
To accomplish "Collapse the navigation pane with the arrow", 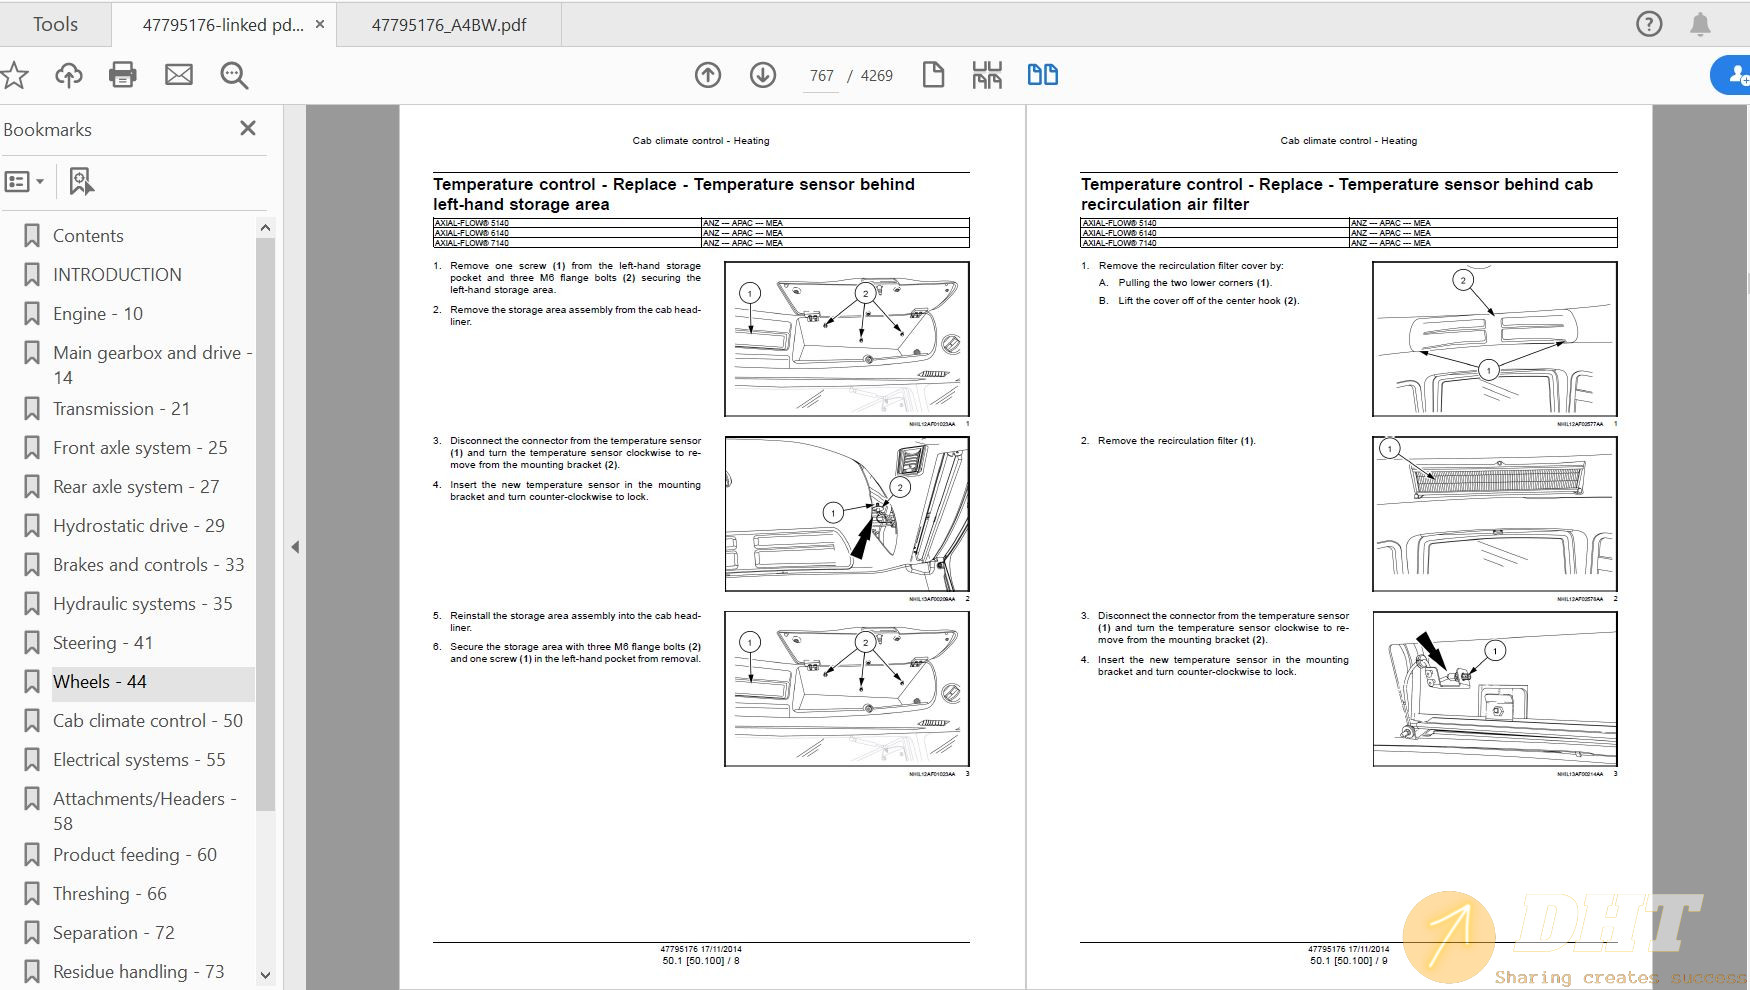I will click(x=295, y=547).
